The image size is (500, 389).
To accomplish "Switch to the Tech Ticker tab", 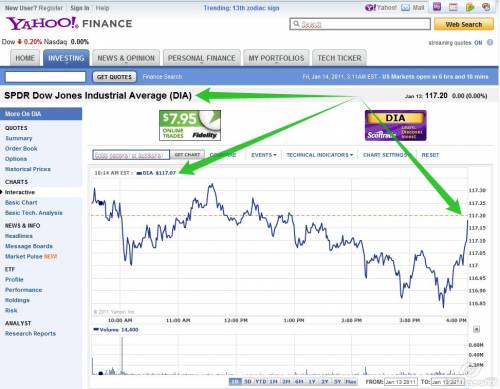I will (x=339, y=58).
